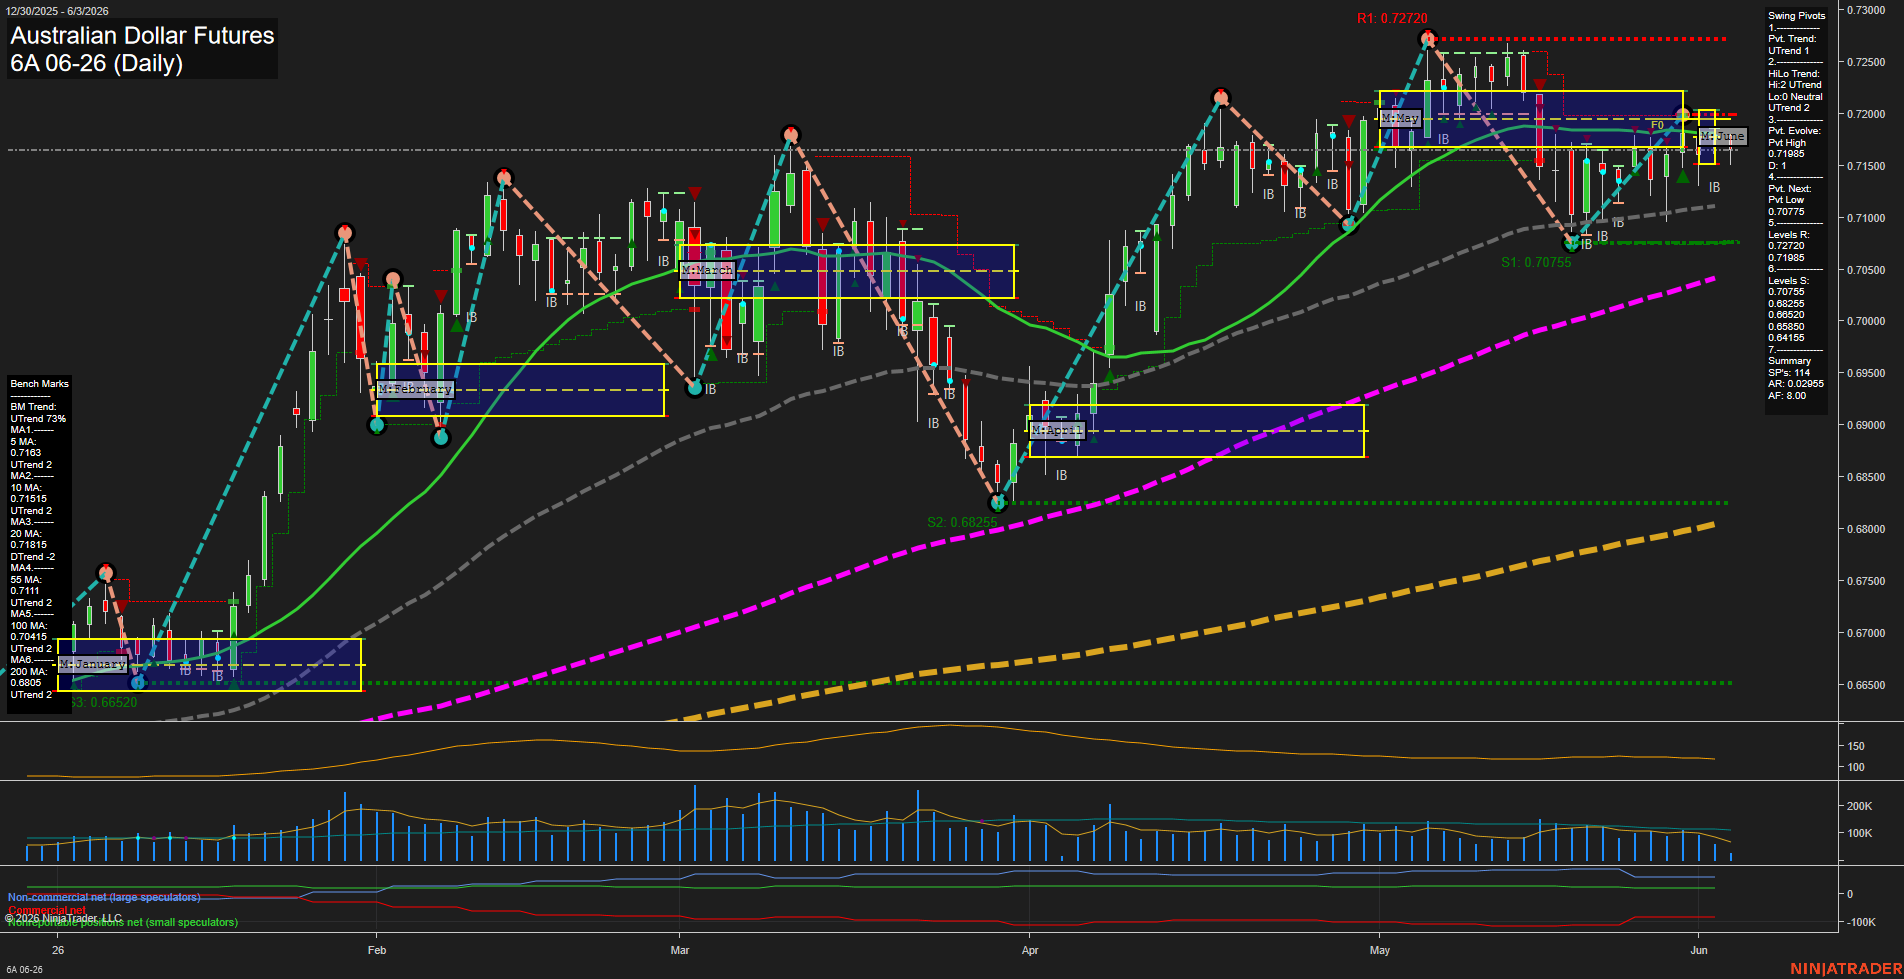Click the M:May monthly box label
The image size is (1904, 979).
1400,118
